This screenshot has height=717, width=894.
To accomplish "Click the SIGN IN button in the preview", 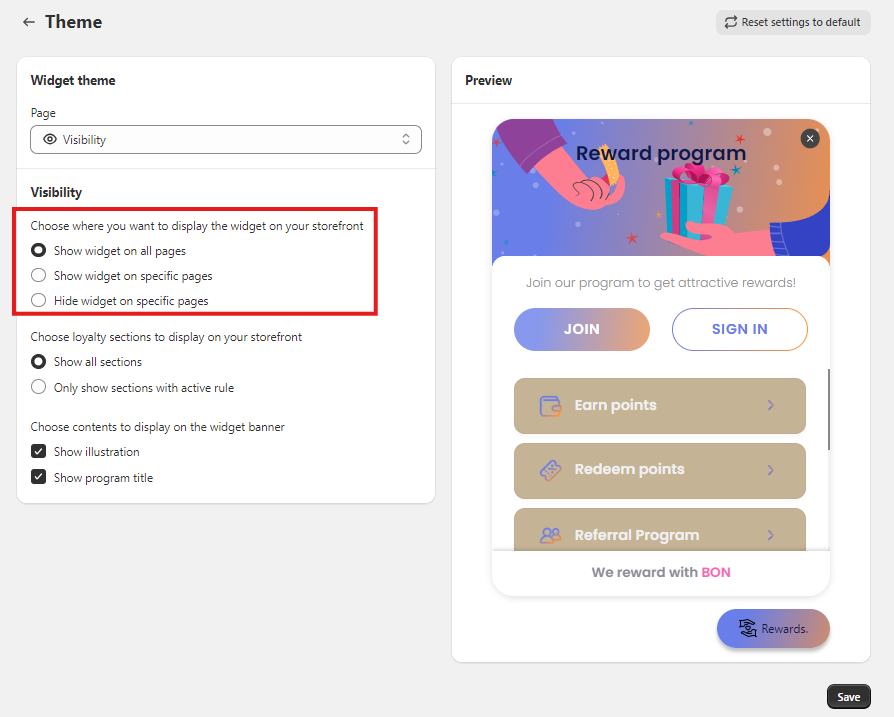I will 739,328.
